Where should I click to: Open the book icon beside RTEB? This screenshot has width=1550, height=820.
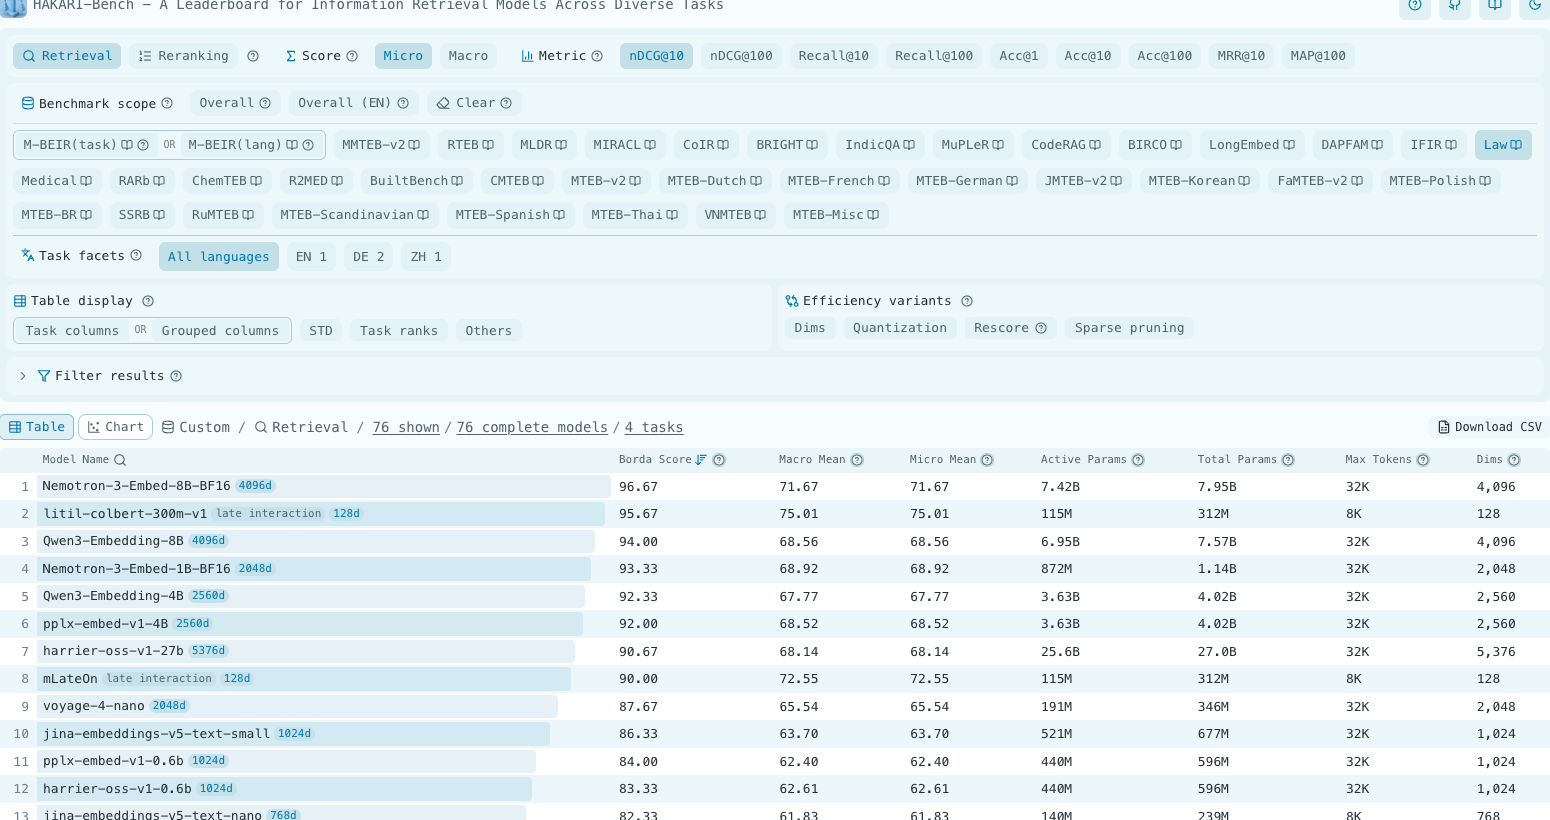[488, 145]
